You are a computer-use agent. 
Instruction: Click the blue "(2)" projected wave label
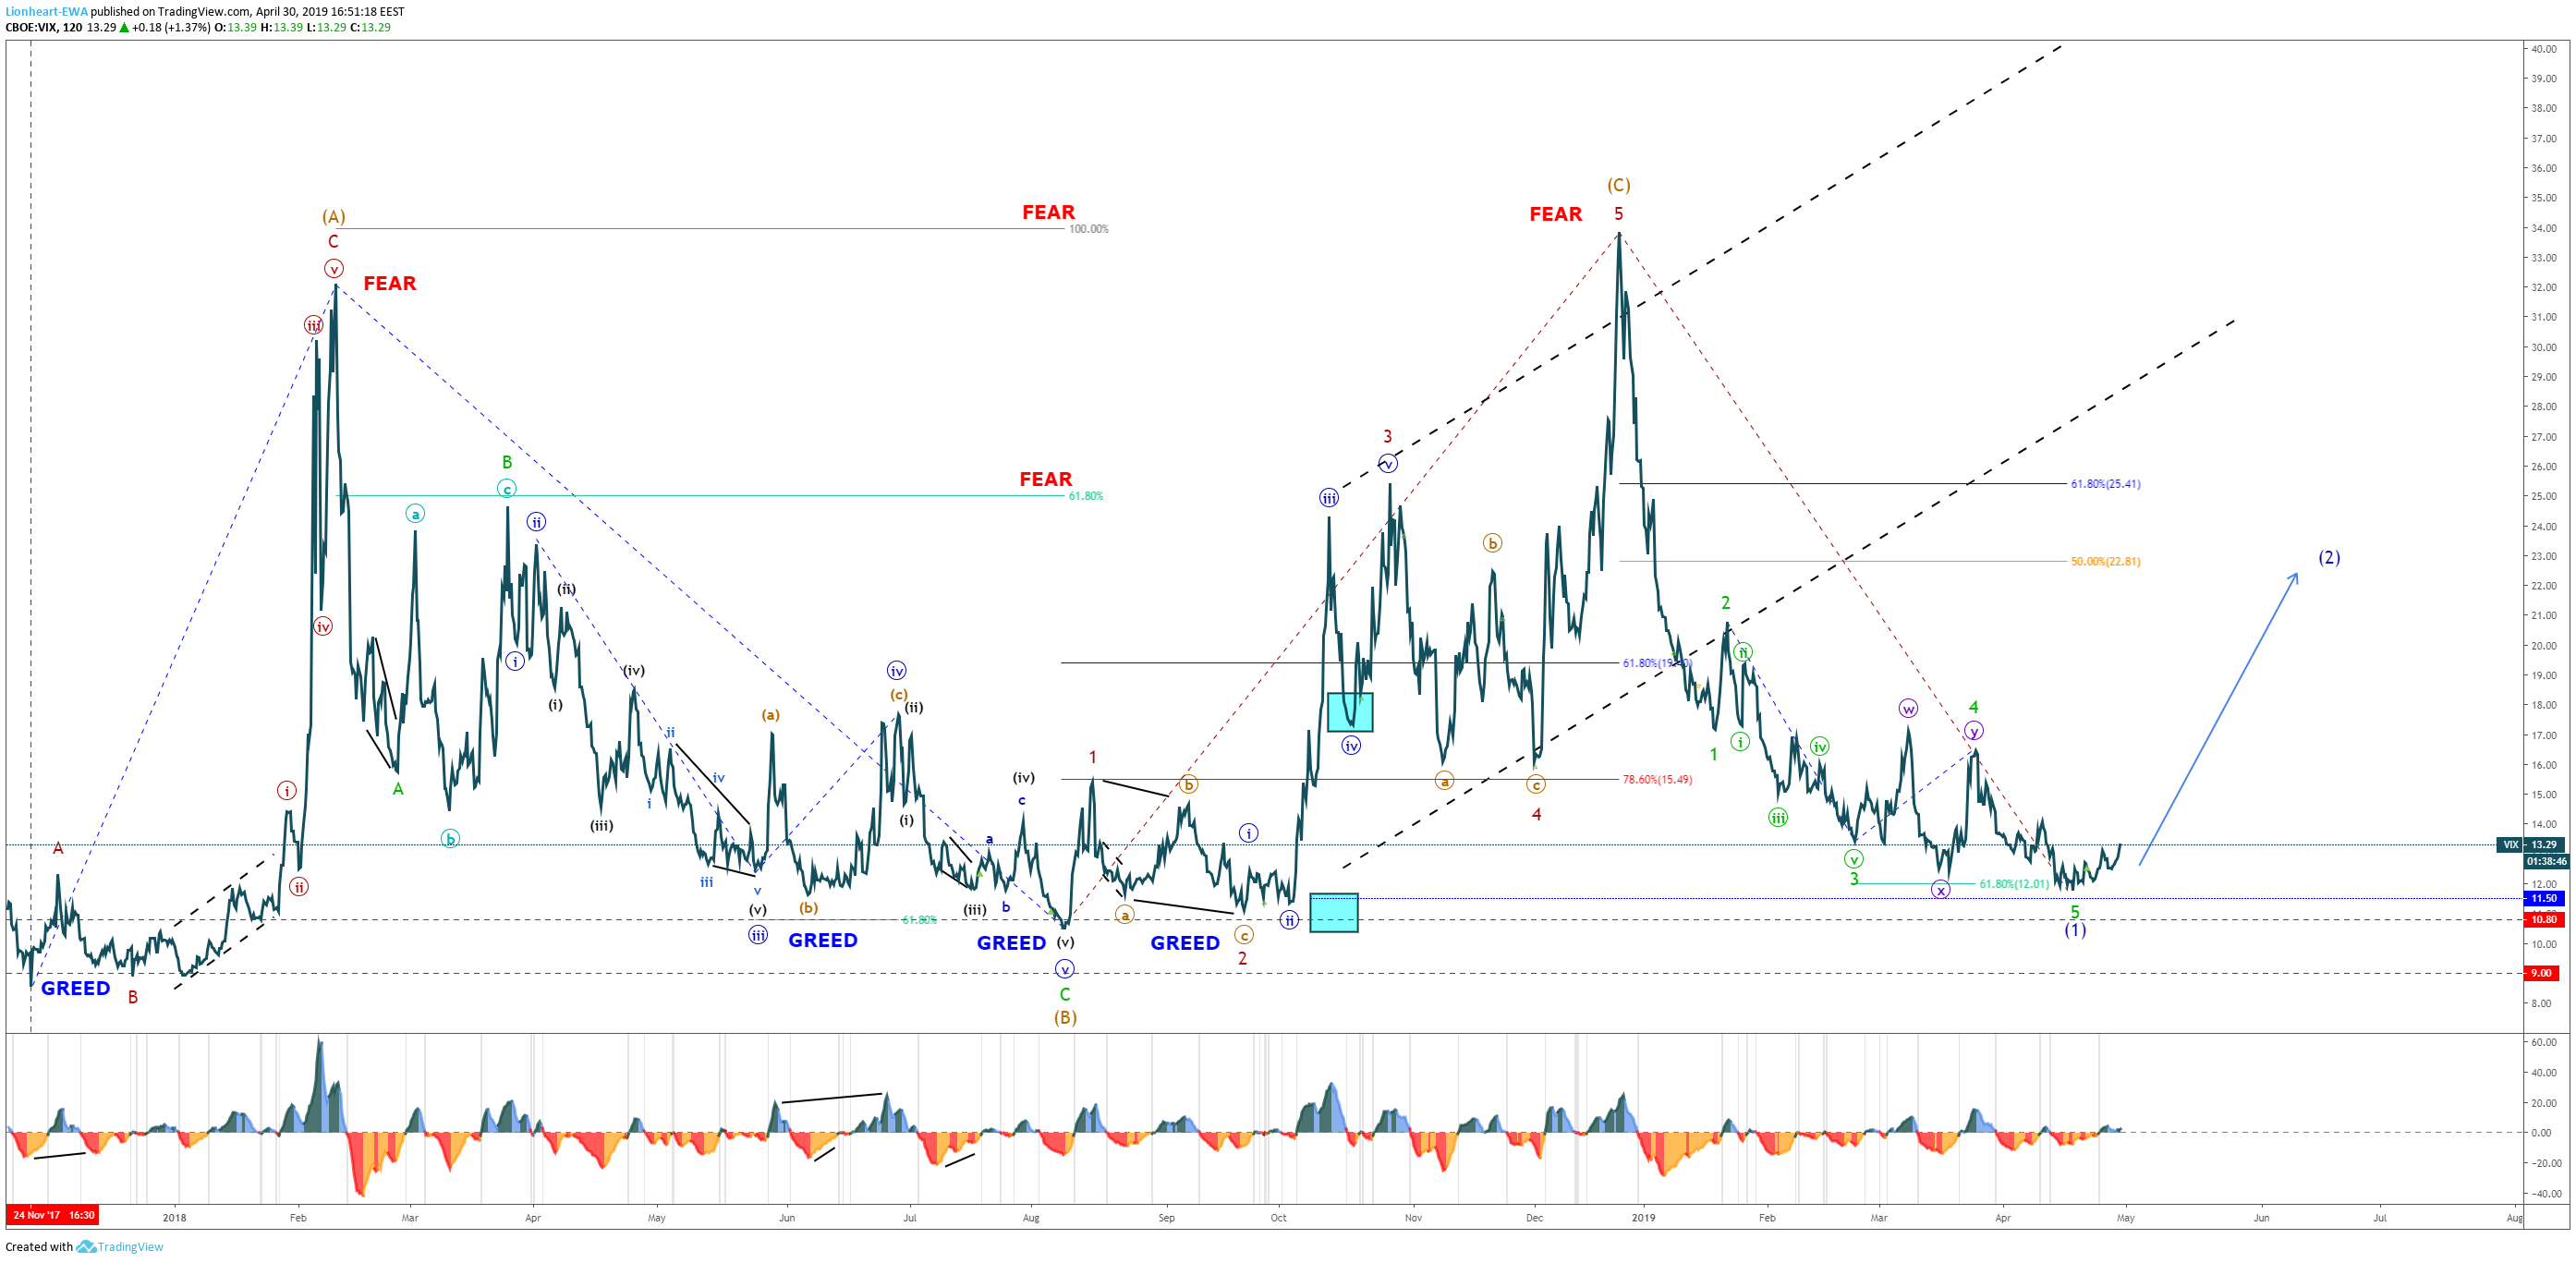(2329, 558)
